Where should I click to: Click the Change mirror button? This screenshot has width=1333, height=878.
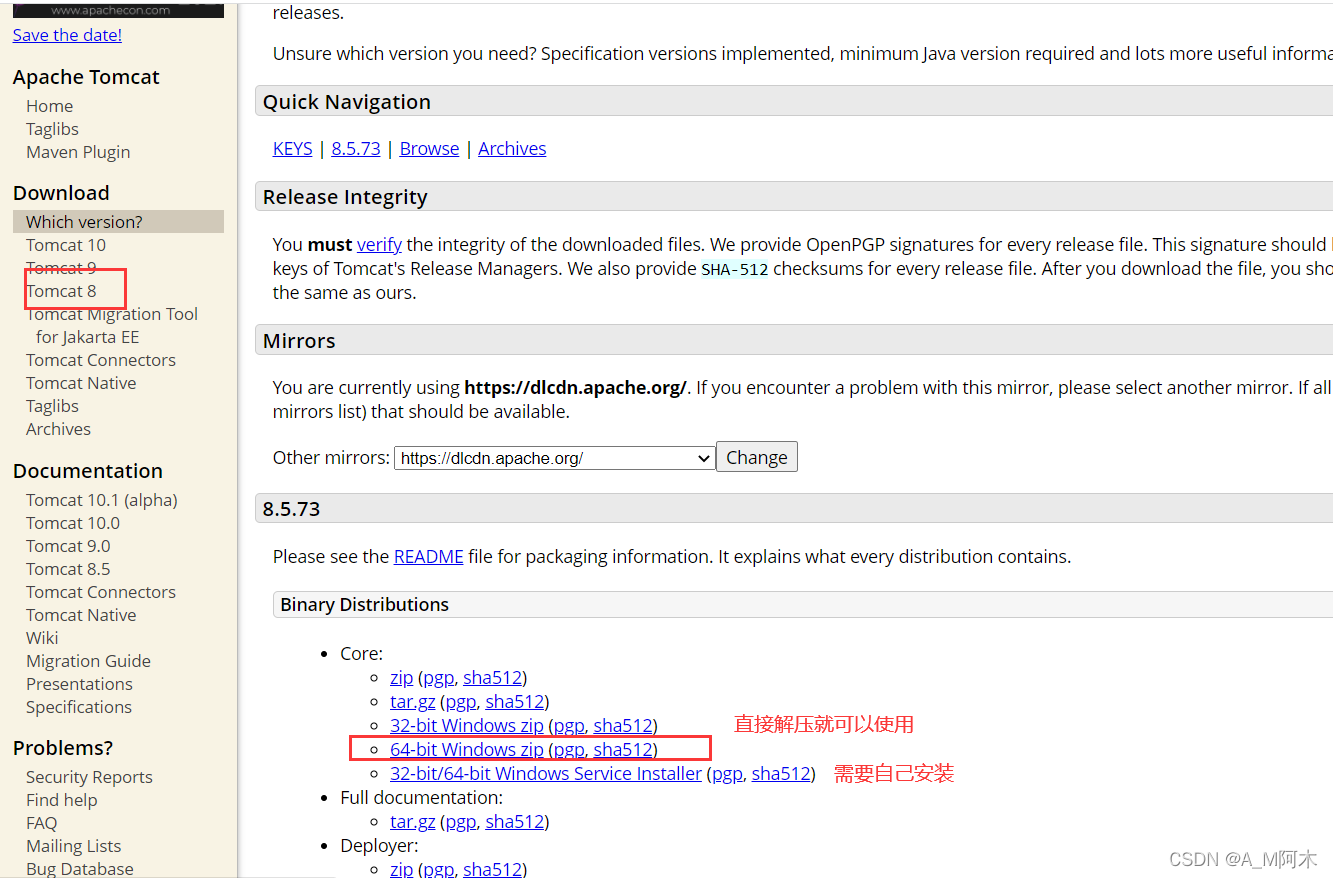(757, 457)
